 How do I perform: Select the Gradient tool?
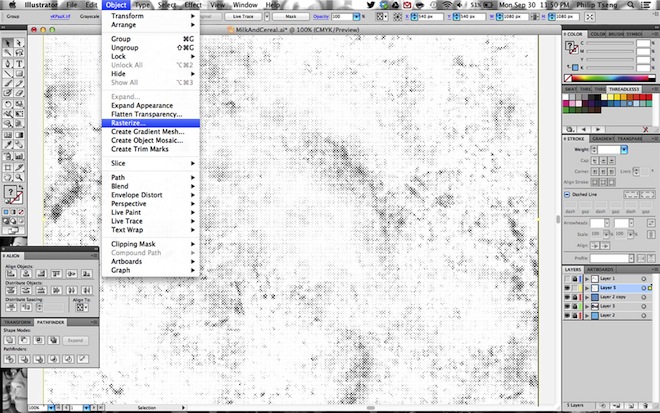(x=19, y=135)
